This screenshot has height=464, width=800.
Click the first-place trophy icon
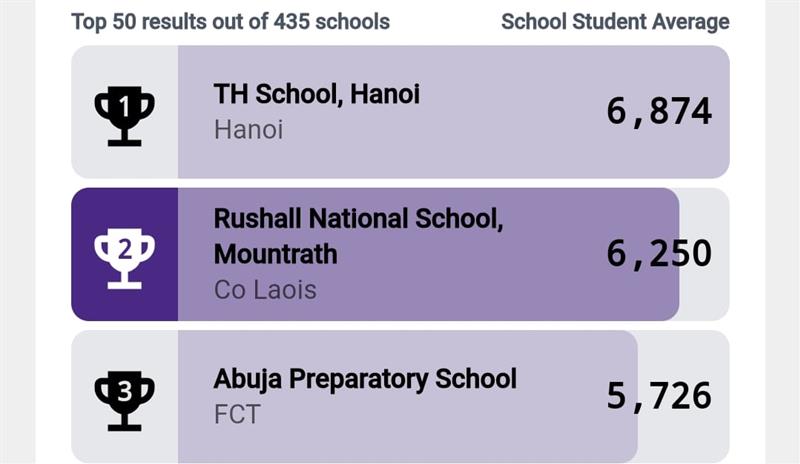click(124, 115)
